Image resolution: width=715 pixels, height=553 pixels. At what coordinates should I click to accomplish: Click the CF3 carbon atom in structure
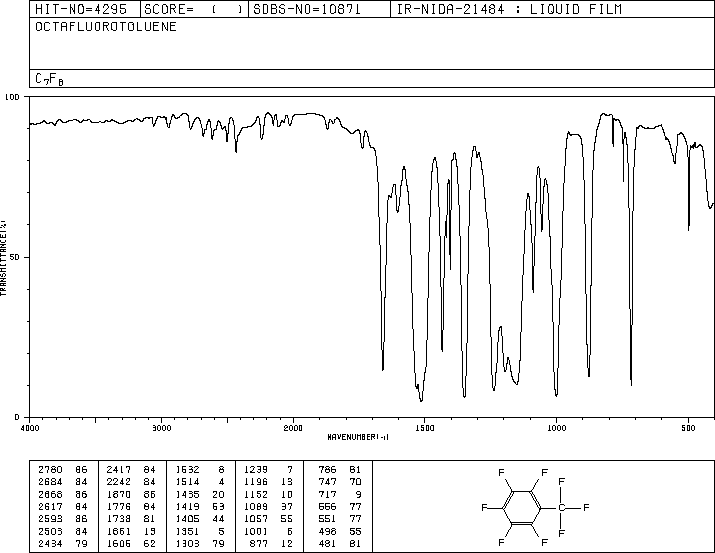click(561, 507)
